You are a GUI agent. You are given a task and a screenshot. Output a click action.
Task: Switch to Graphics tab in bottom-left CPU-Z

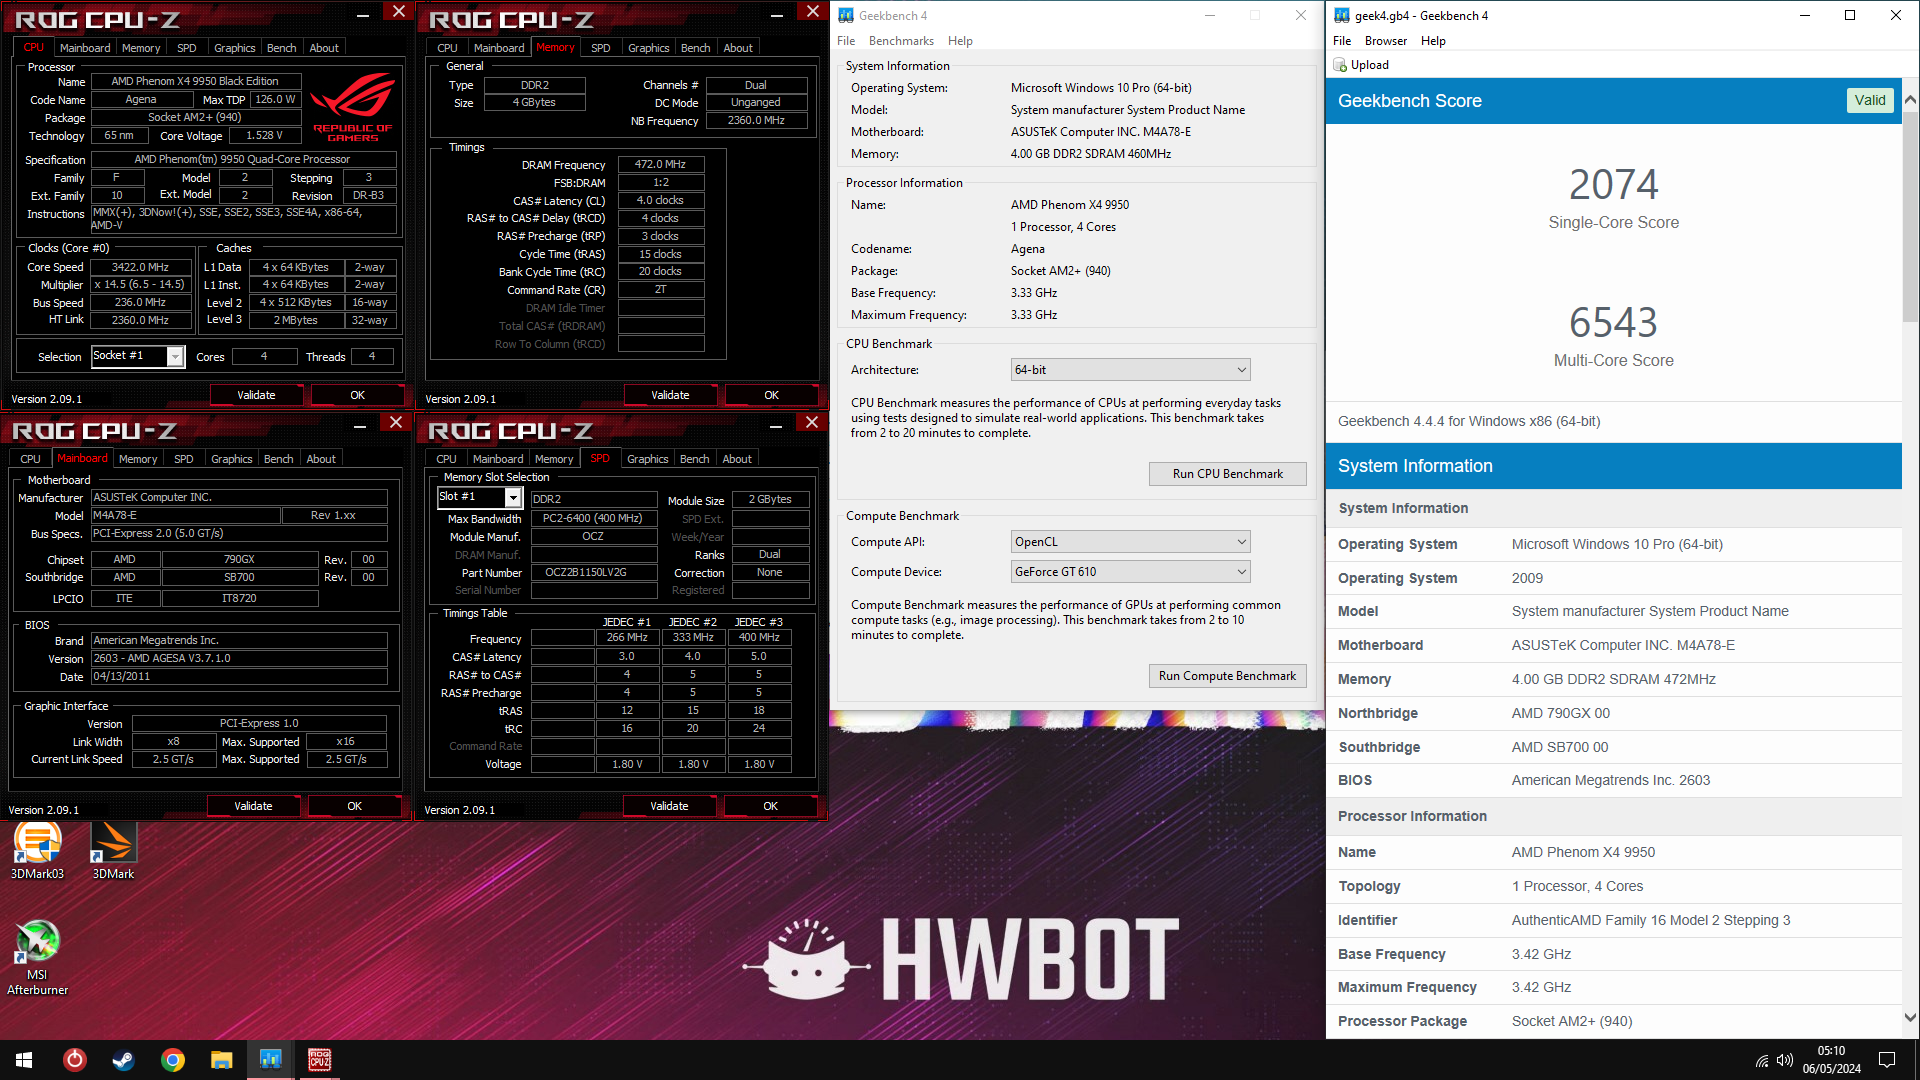[x=231, y=459]
